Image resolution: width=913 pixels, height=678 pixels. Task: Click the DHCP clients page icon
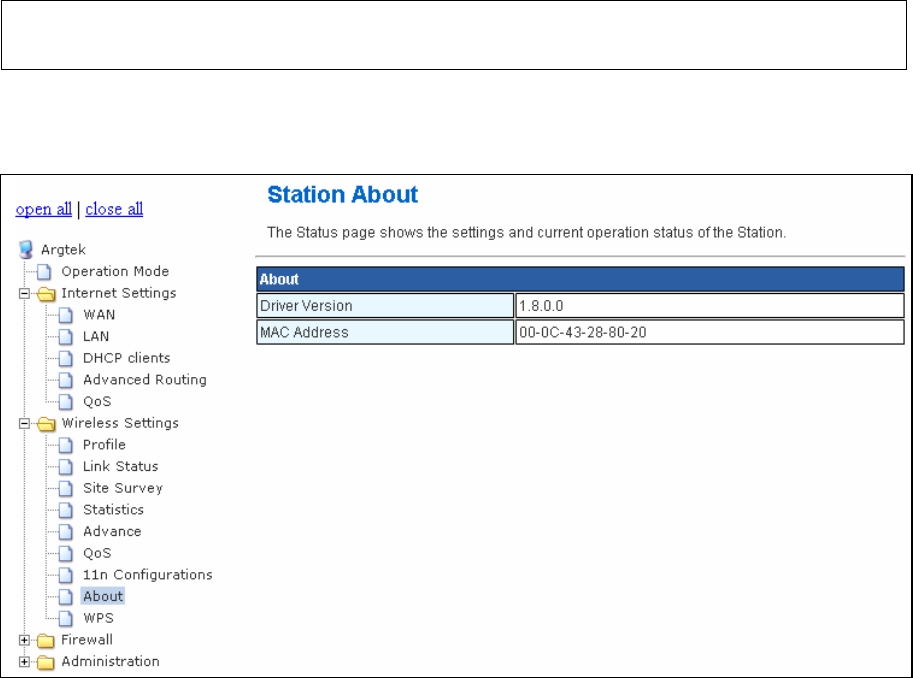coord(66,358)
